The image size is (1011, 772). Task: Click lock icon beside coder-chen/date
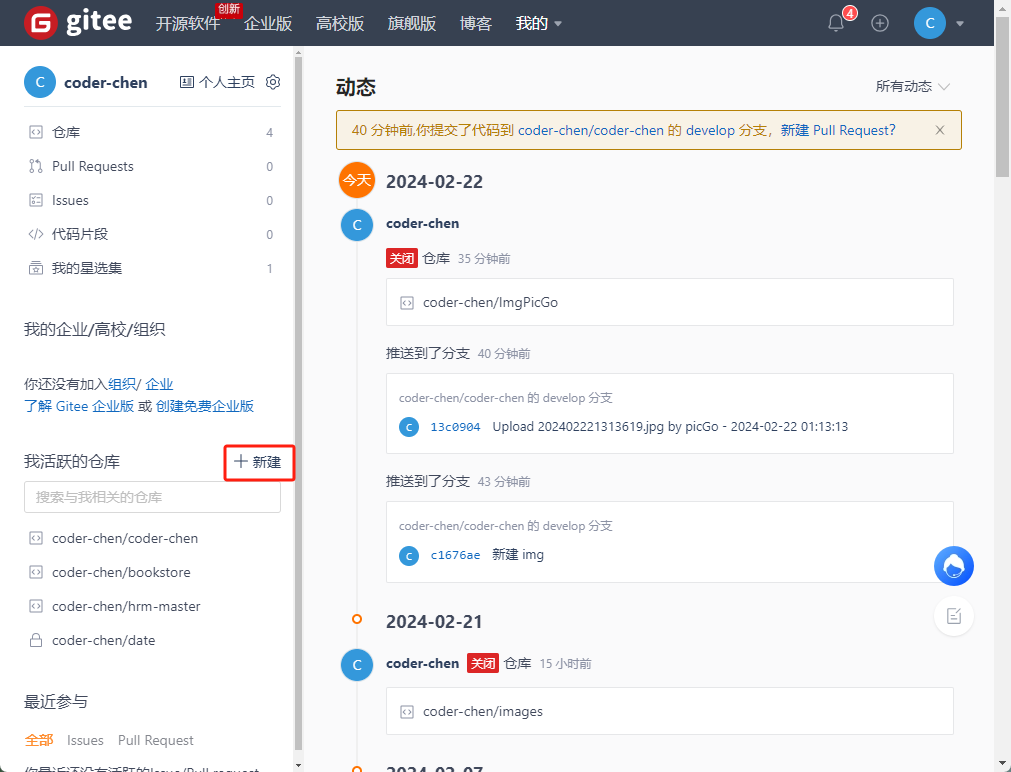[36, 640]
